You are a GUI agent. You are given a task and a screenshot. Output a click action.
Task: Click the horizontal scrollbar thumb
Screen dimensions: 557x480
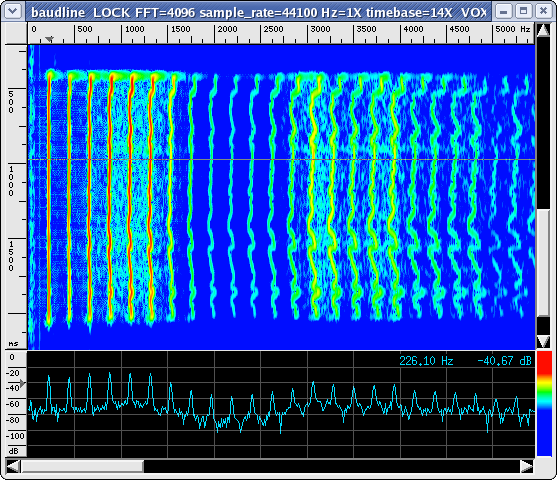pos(82,466)
